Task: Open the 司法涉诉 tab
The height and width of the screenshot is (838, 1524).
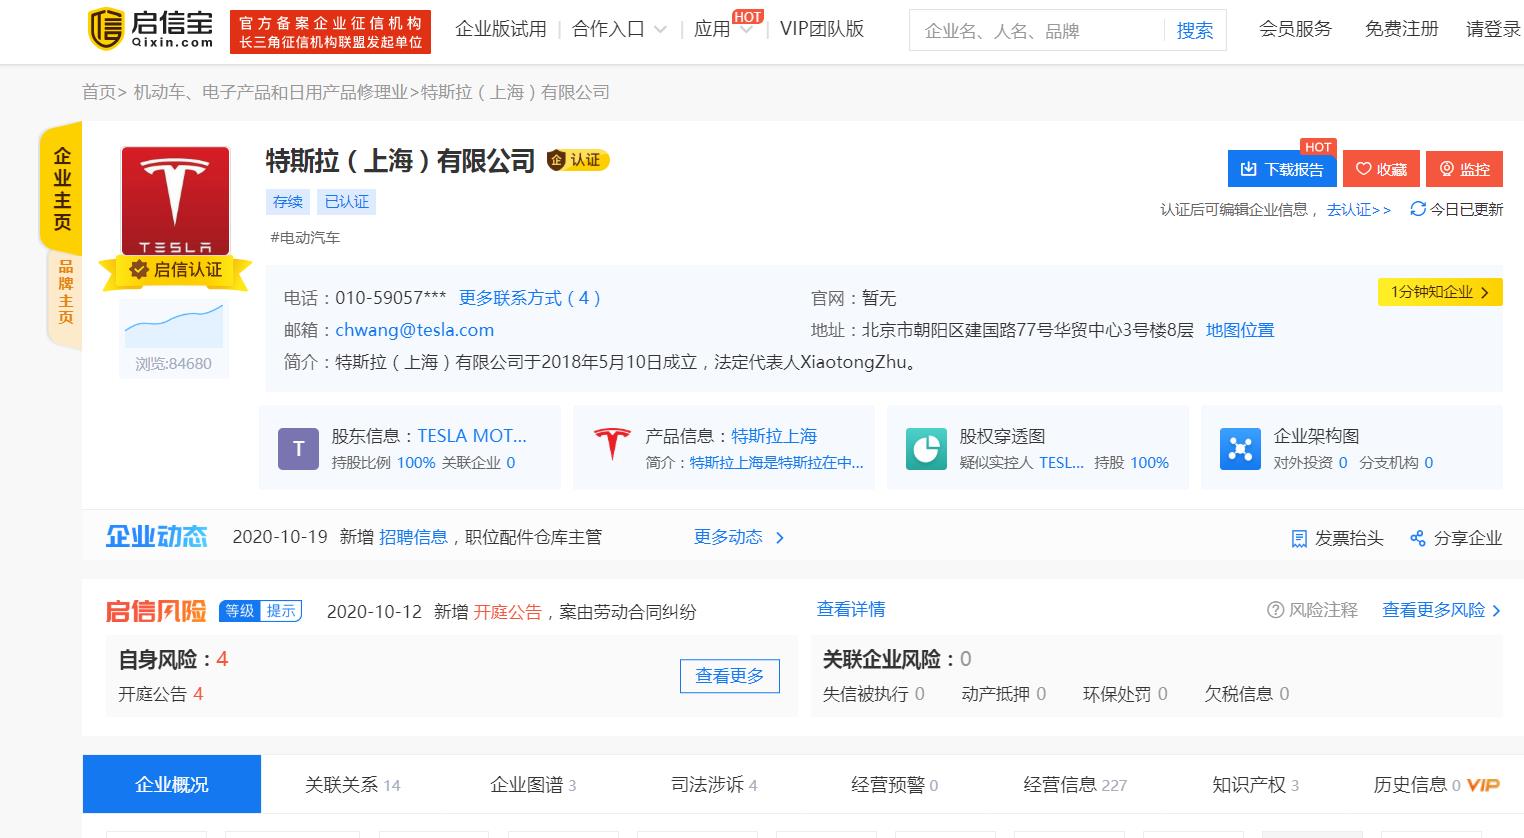Action: pyautogui.click(x=713, y=785)
